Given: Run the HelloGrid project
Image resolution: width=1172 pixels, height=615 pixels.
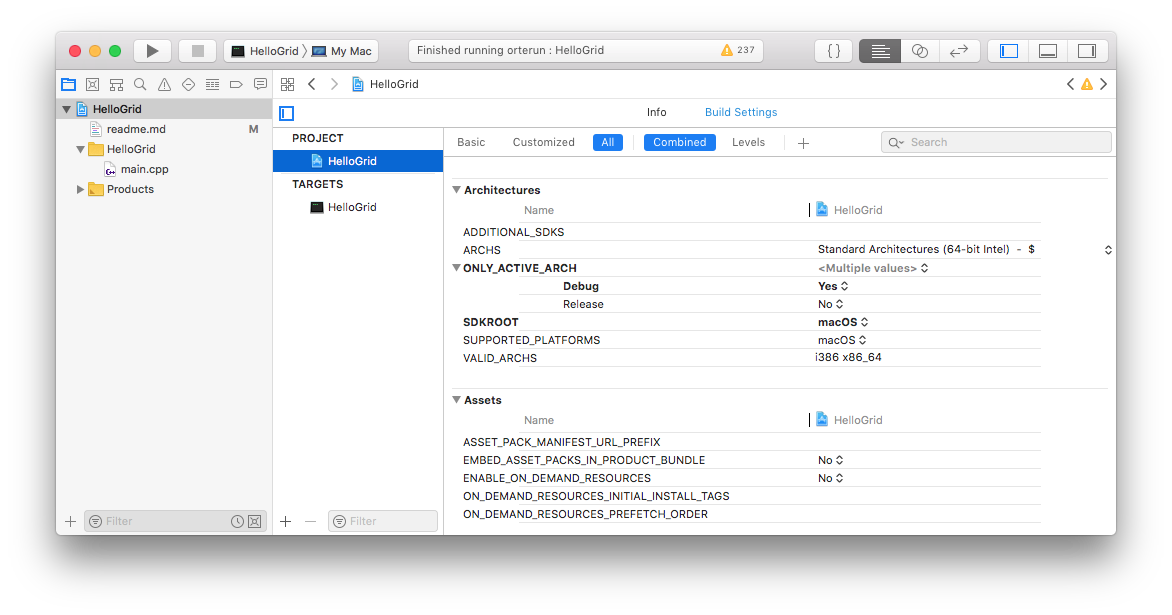Looking at the screenshot, I should pos(152,50).
